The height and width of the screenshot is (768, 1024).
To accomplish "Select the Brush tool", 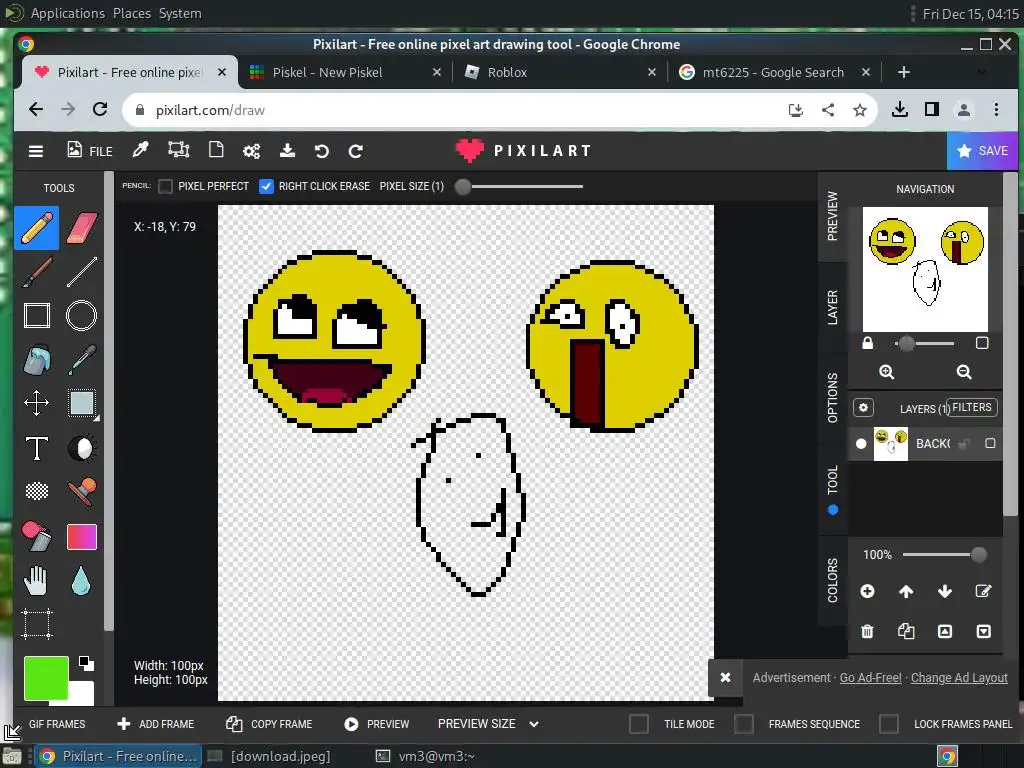I will (x=37, y=272).
